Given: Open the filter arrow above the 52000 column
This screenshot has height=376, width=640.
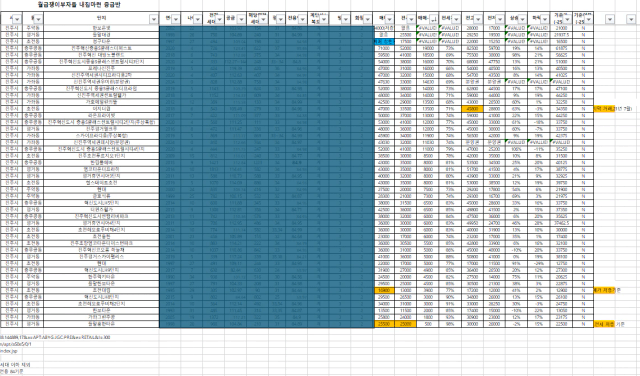Looking at the screenshot, I should [412, 19].
